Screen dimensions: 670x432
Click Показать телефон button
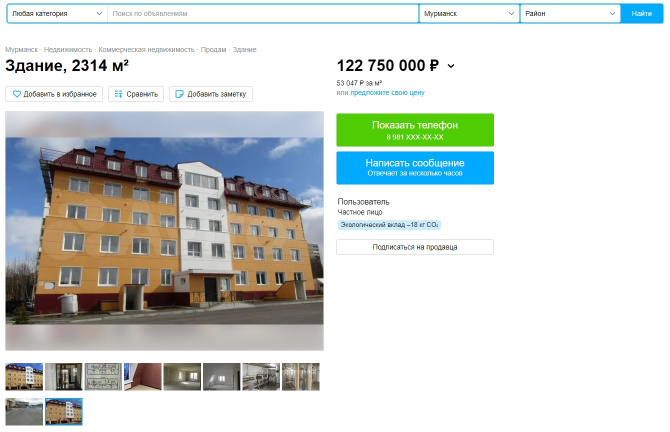[x=415, y=130]
